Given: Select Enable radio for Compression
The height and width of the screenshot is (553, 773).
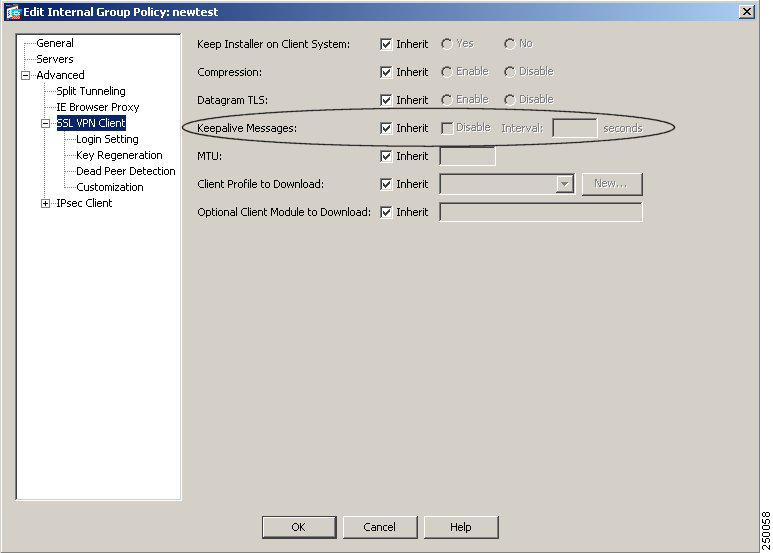Looking at the screenshot, I should (447, 72).
